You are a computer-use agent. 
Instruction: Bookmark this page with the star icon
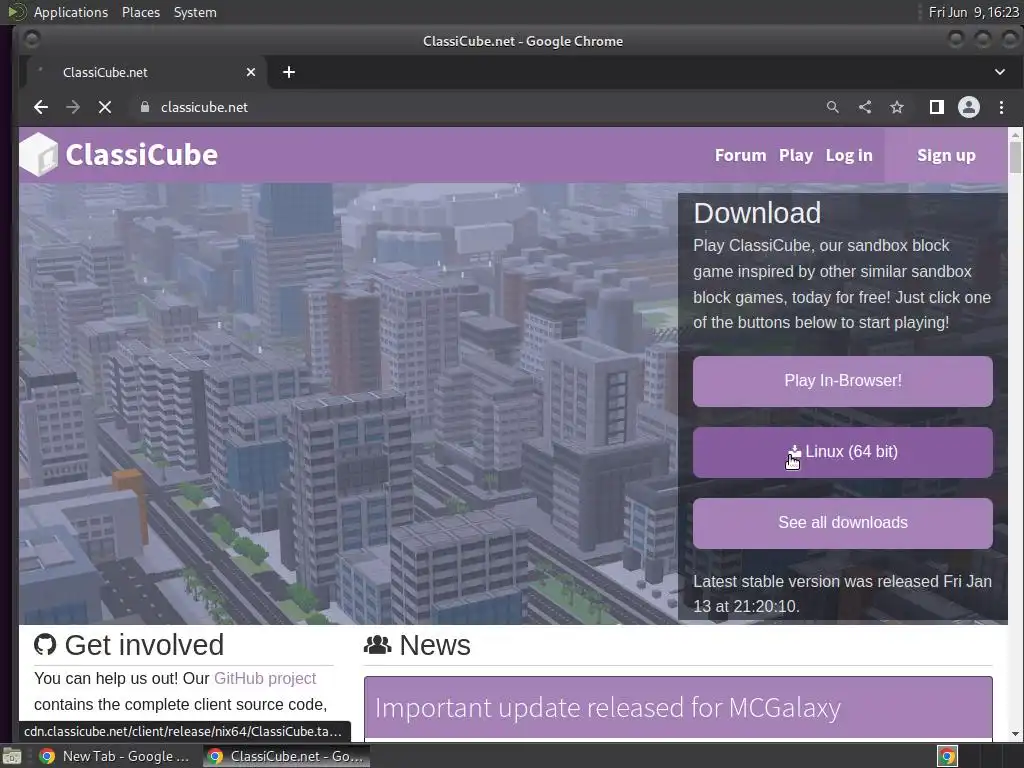coord(897,107)
